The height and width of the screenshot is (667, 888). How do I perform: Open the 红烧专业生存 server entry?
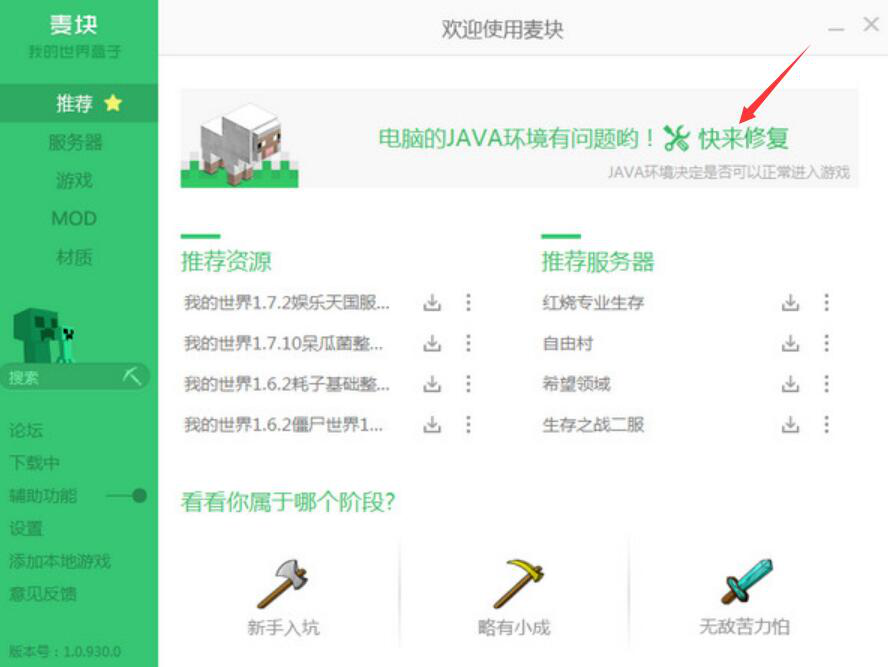pos(593,302)
